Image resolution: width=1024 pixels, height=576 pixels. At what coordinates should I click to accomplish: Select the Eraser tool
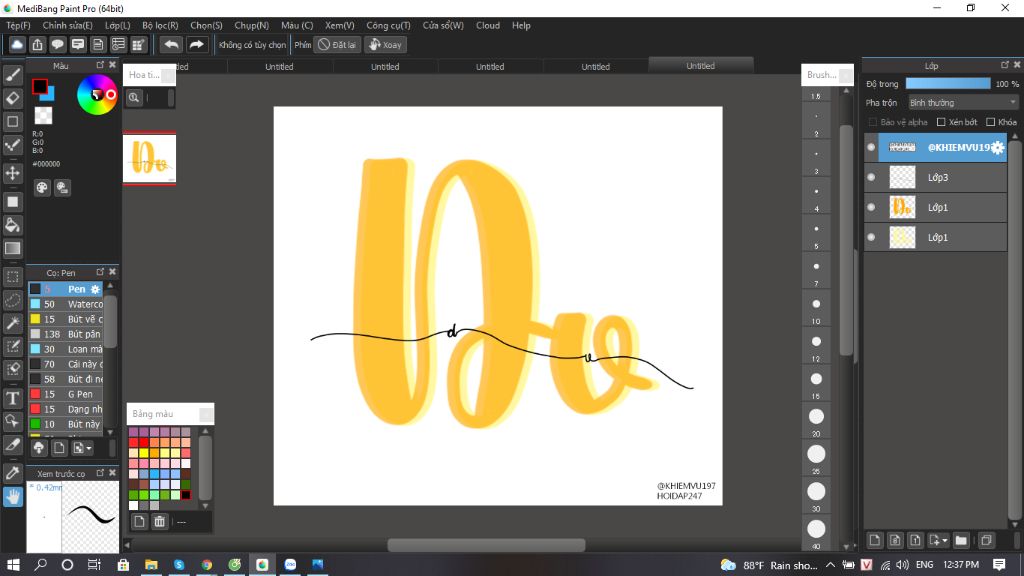tap(12, 98)
